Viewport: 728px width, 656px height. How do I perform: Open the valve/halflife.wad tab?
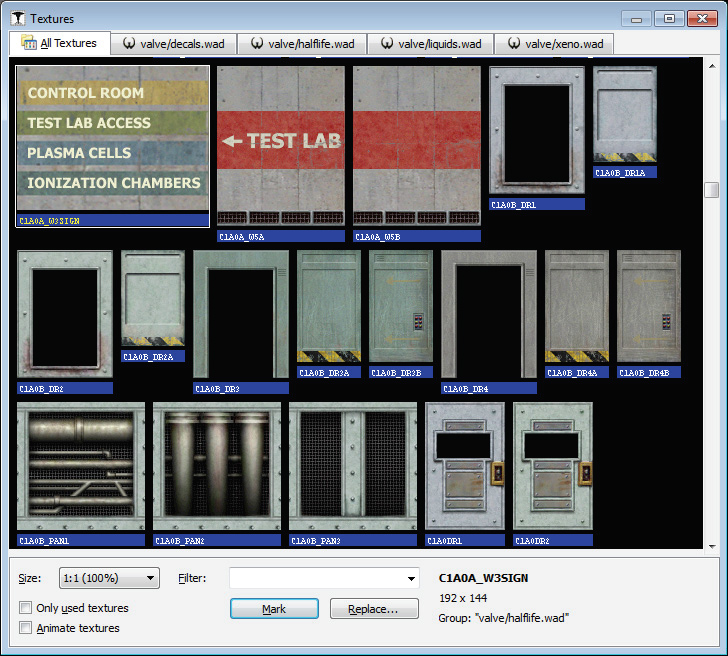pyautogui.click(x=302, y=44)
